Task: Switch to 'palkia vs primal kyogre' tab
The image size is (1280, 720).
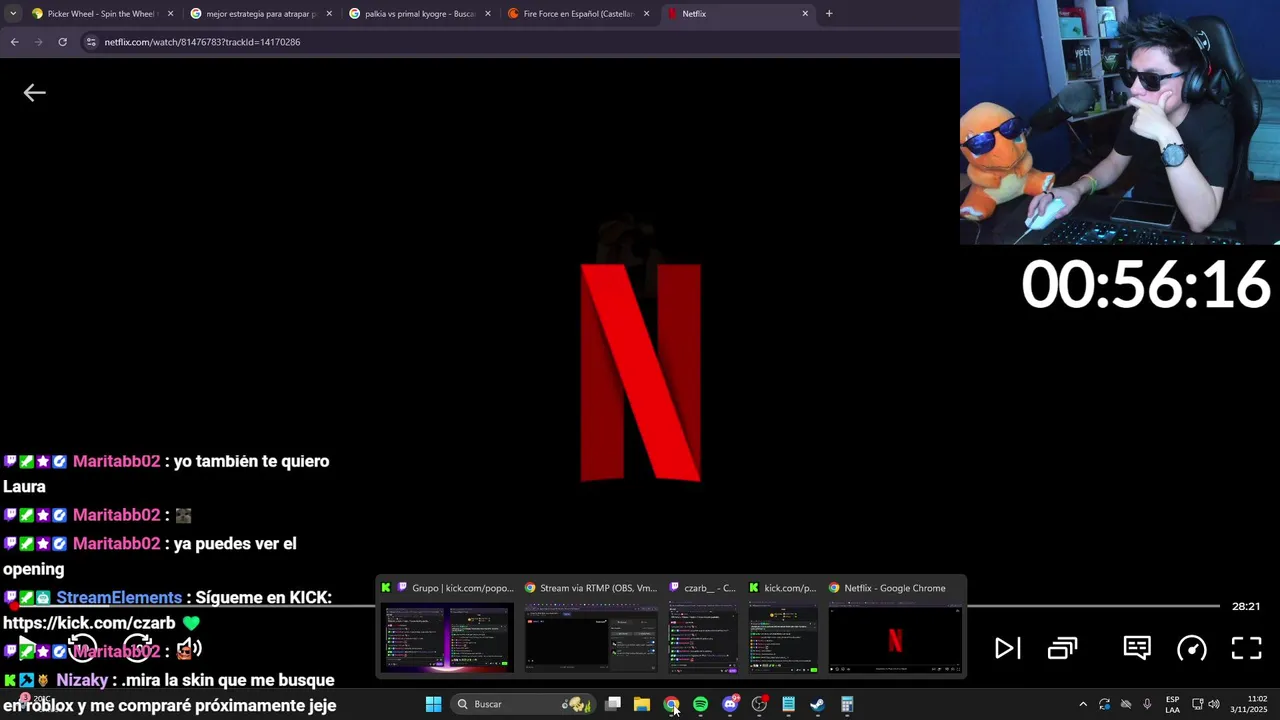Action: point(420,14)
